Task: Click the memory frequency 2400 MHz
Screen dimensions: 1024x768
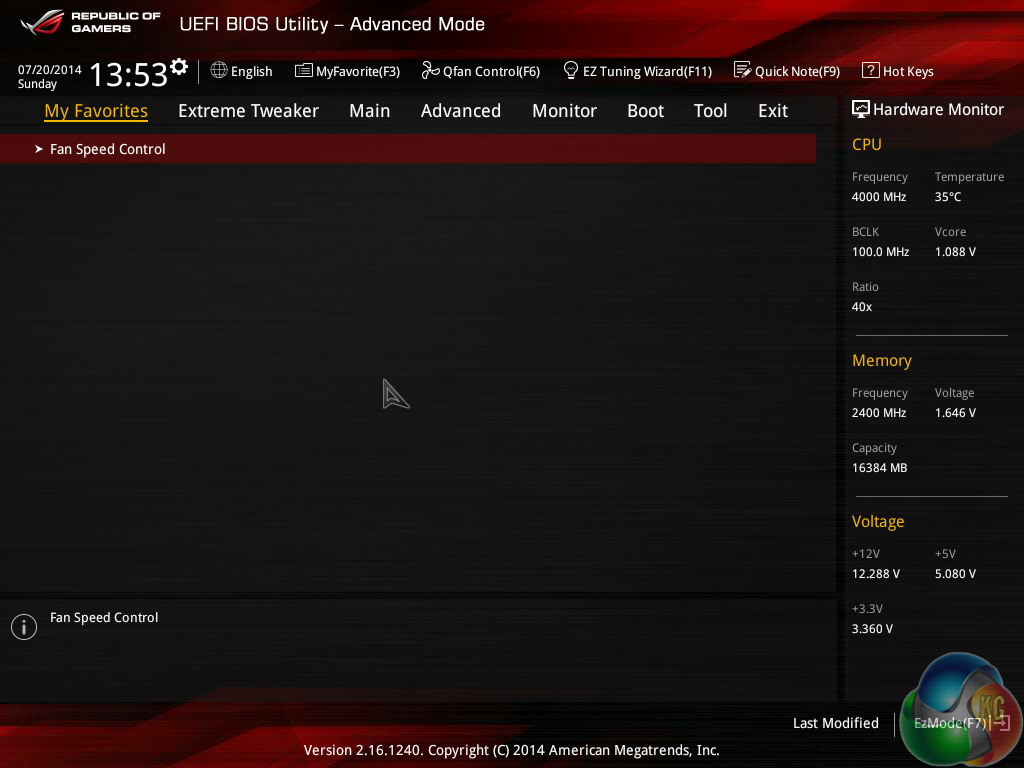Action: [x=878, y=413]
